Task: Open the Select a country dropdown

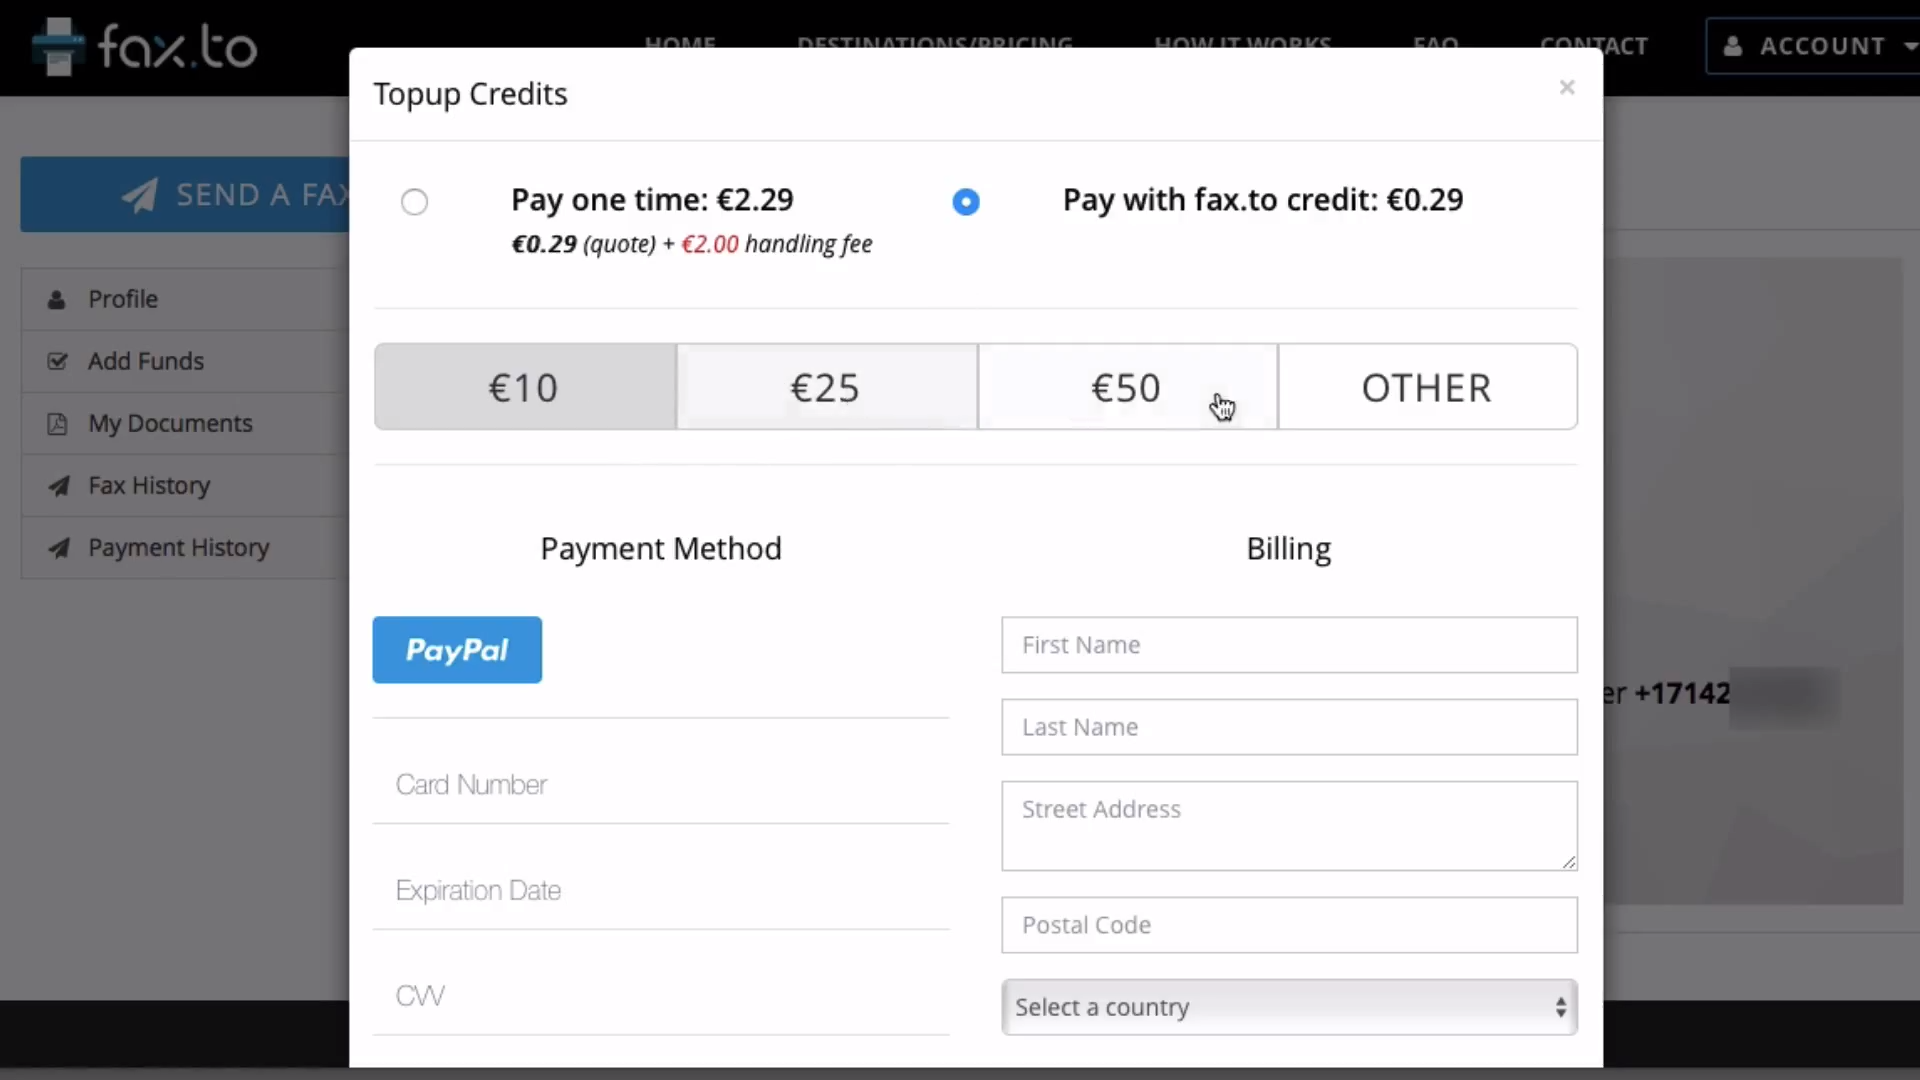Action: (x=1288, y=1007)
